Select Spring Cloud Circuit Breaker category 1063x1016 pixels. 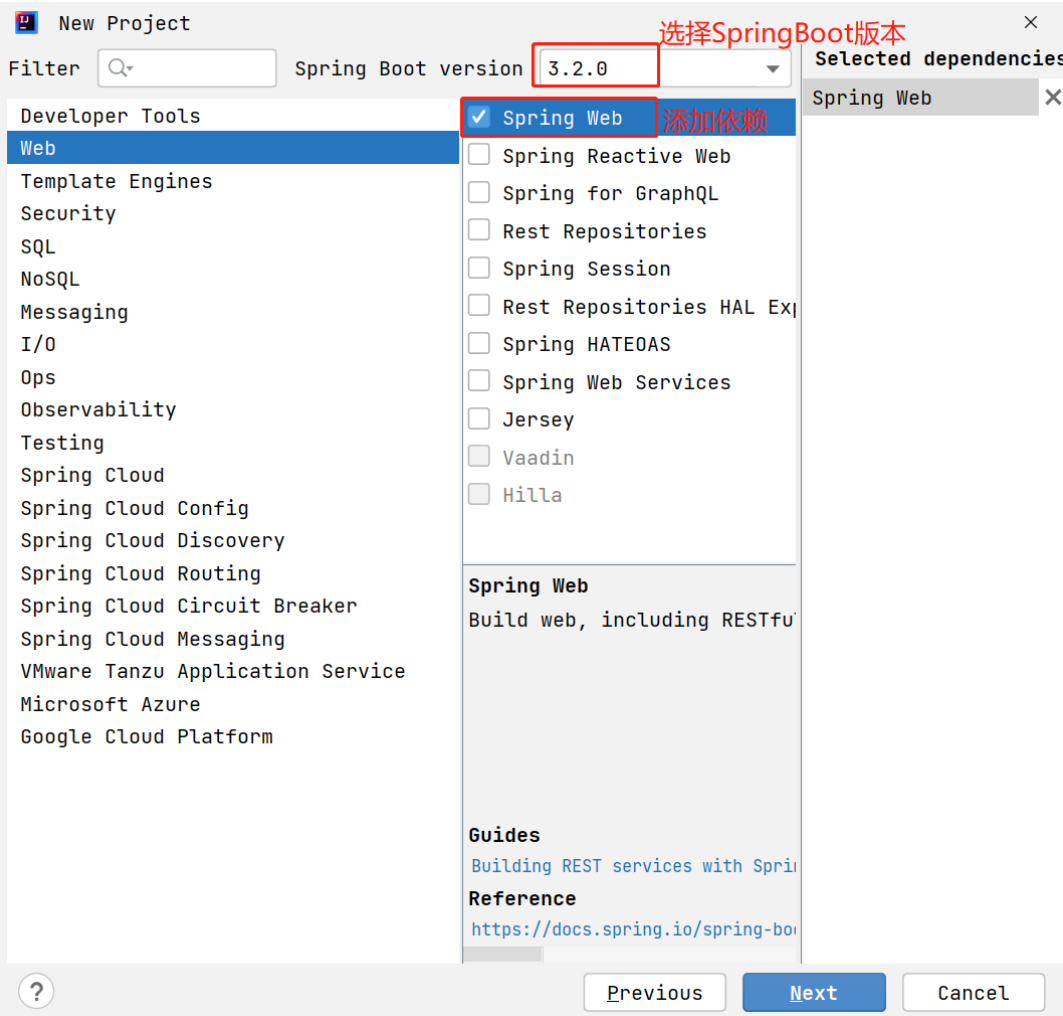[x=233, y=606]
